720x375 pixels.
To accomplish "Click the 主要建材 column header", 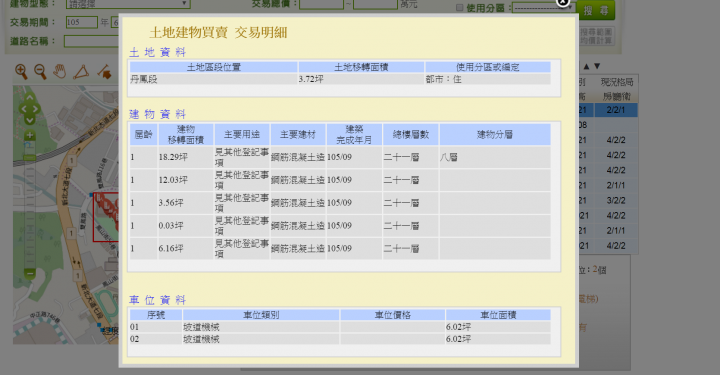I will tap(298, 134).
